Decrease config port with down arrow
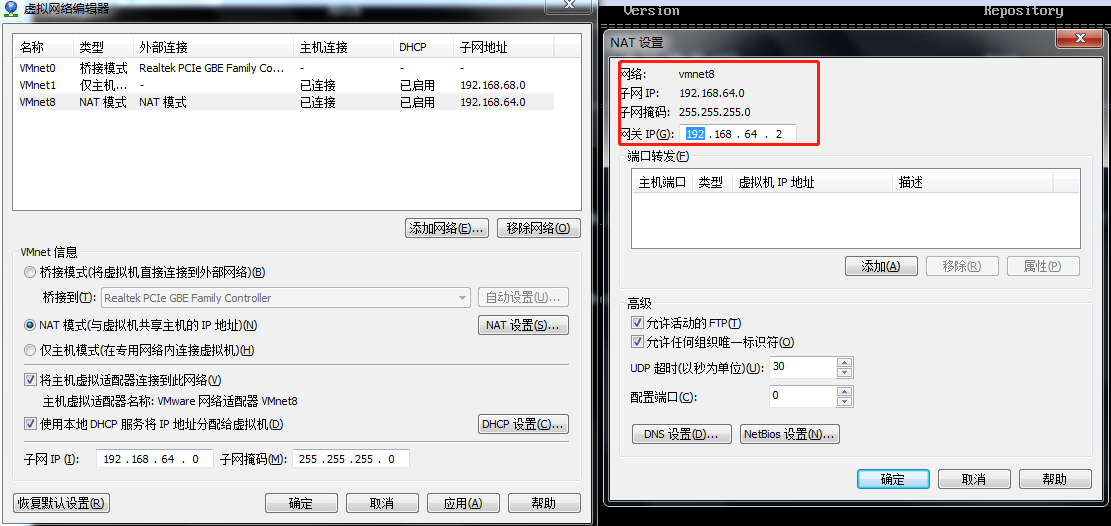Image resolution: width=1111 pixels, height=526 pixels. (844, 402)
